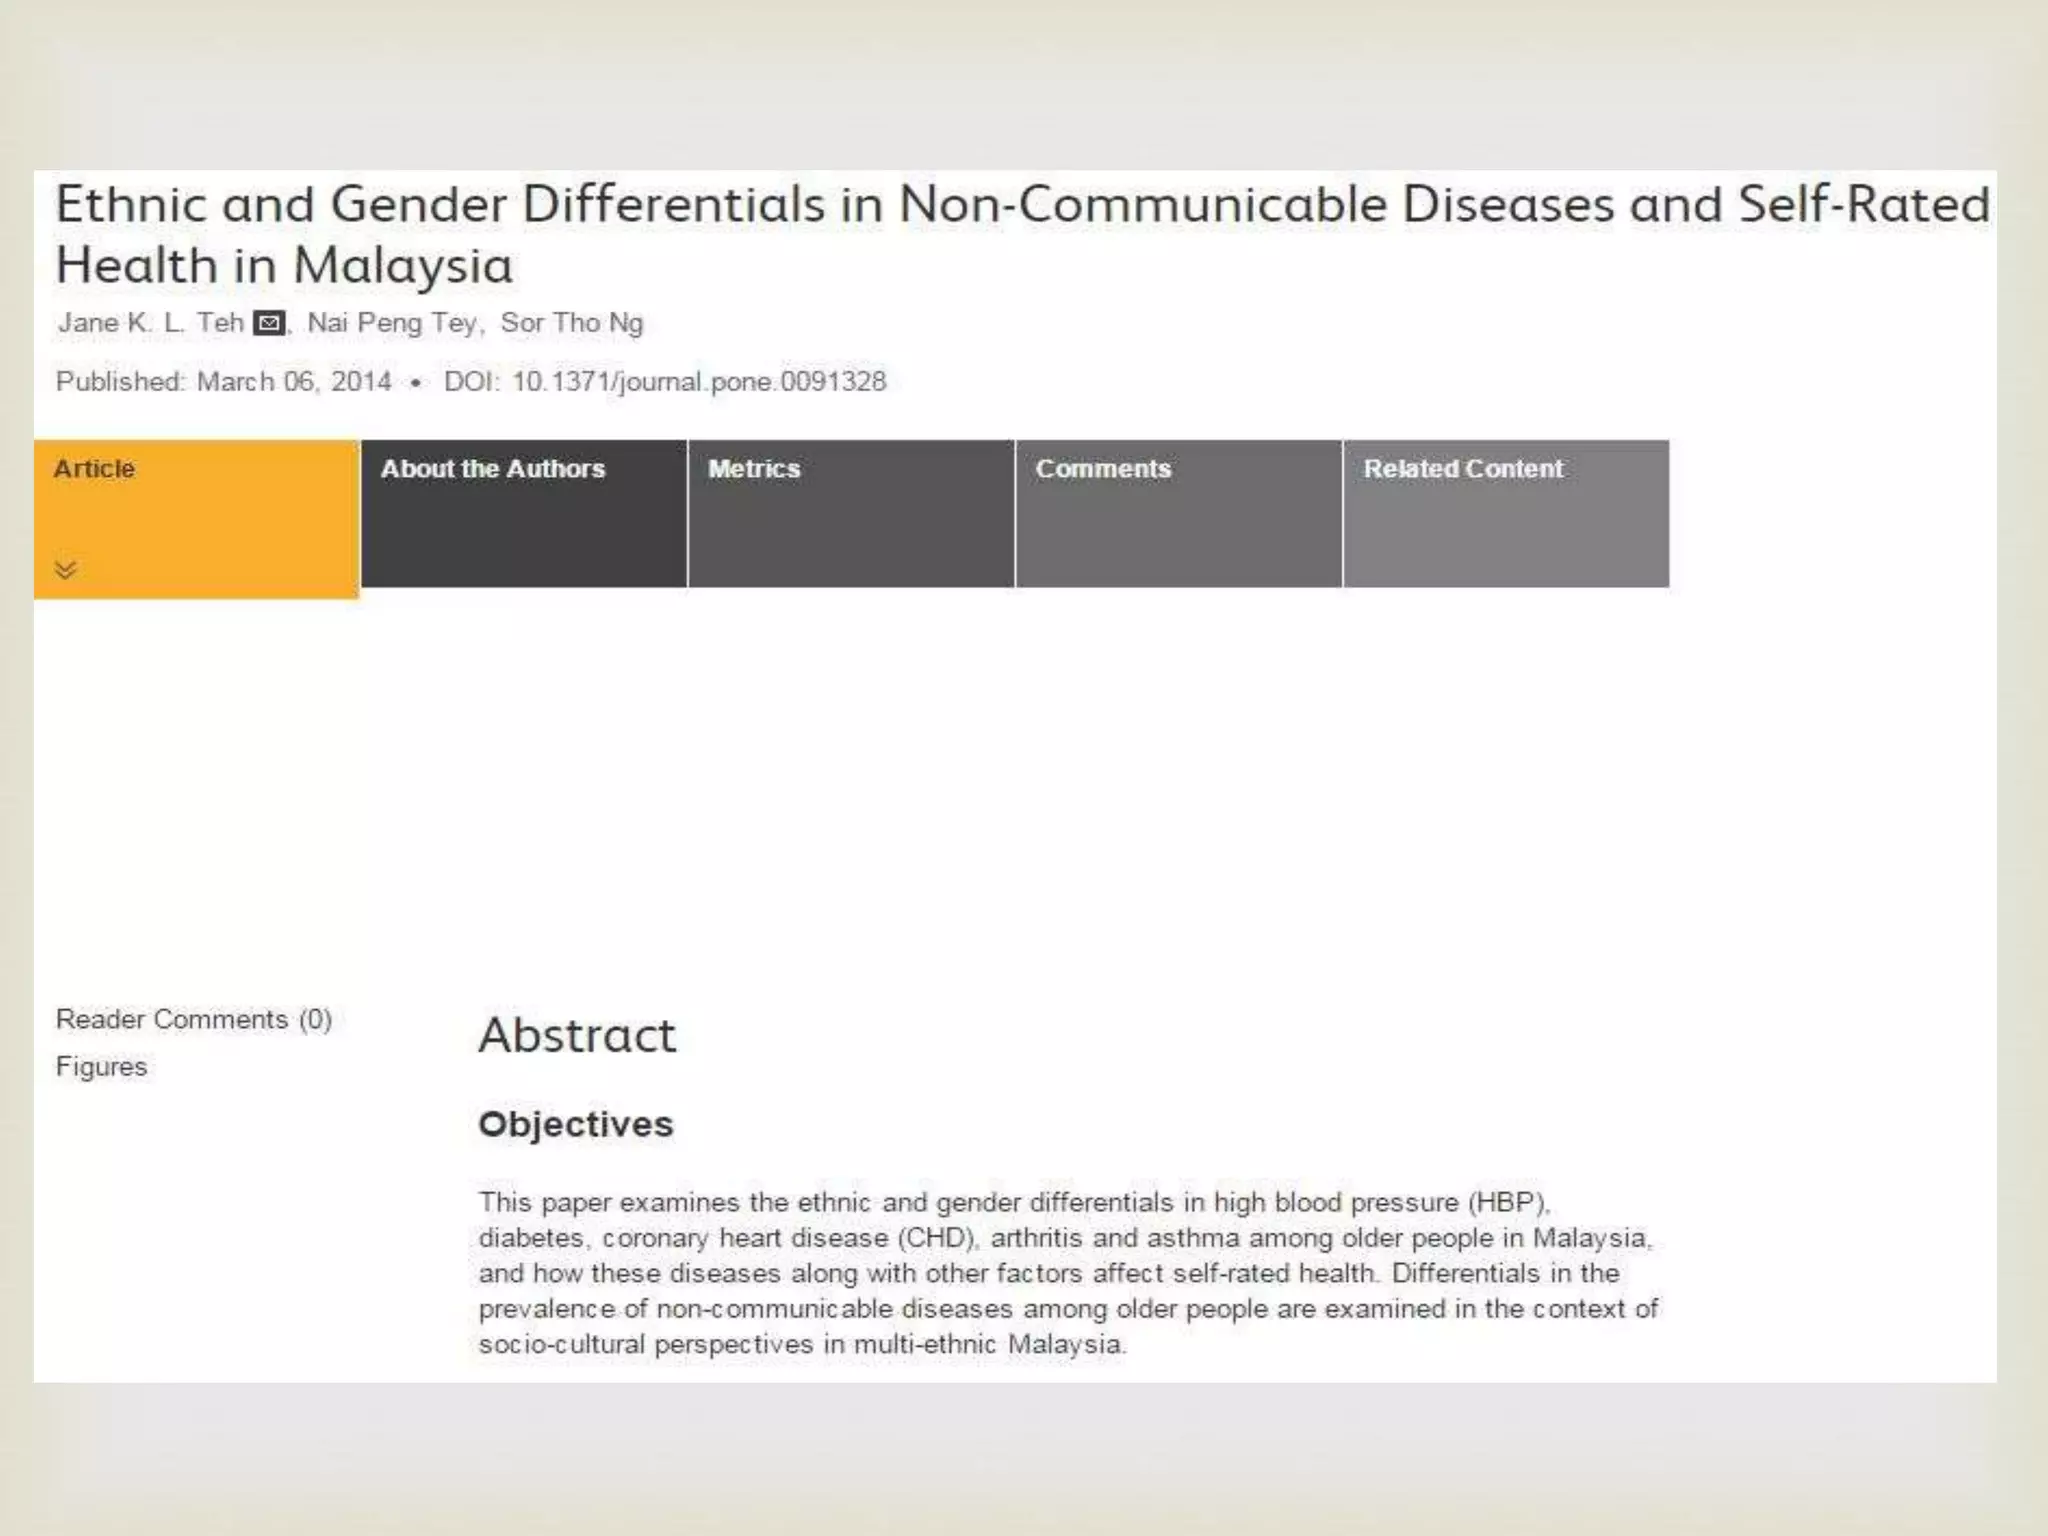
Task: Click inside the objectives paragraph text
Action: click(1066, 1273)
